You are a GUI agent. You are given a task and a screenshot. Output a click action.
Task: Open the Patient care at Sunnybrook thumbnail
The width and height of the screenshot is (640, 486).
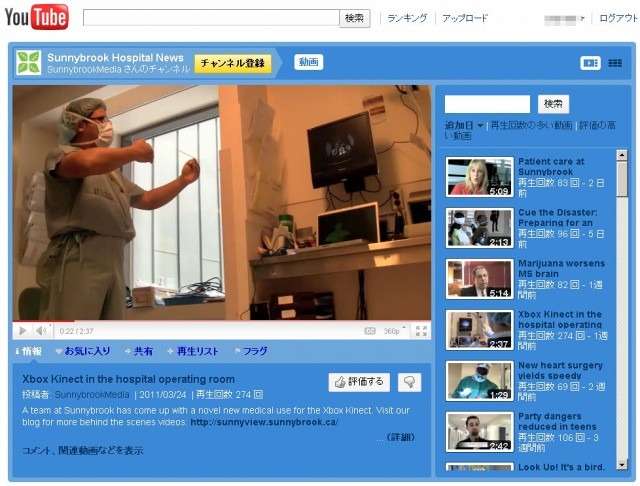point(480,177)
